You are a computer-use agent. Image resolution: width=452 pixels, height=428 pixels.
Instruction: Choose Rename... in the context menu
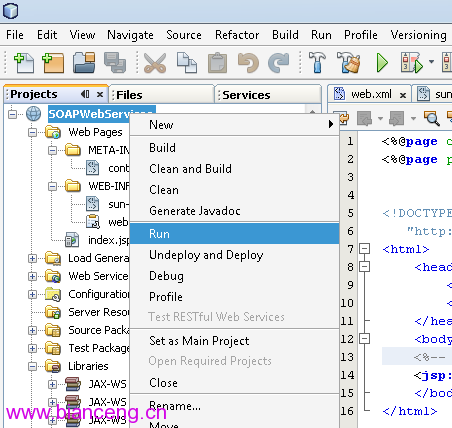pos(234,406)
